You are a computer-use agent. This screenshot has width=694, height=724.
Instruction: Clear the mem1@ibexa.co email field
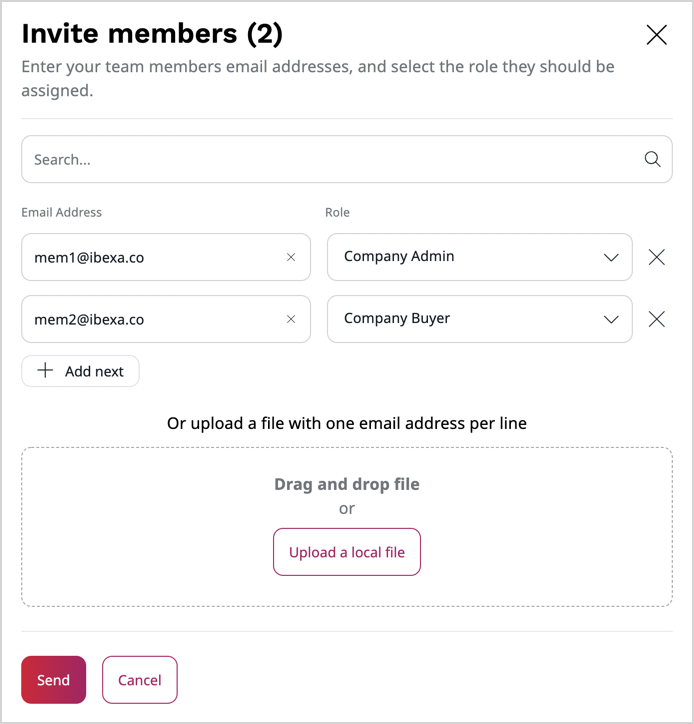tap(291, 257)
